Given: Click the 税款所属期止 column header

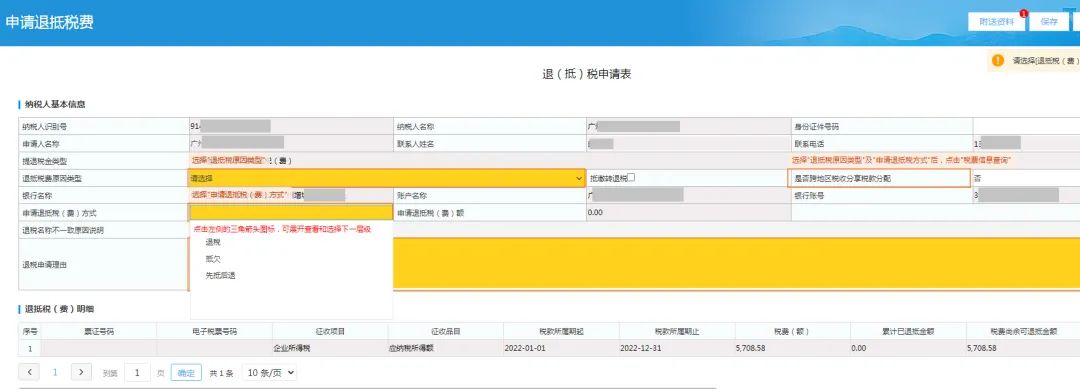Looking at the screenshot, I should tap(677, 331).
